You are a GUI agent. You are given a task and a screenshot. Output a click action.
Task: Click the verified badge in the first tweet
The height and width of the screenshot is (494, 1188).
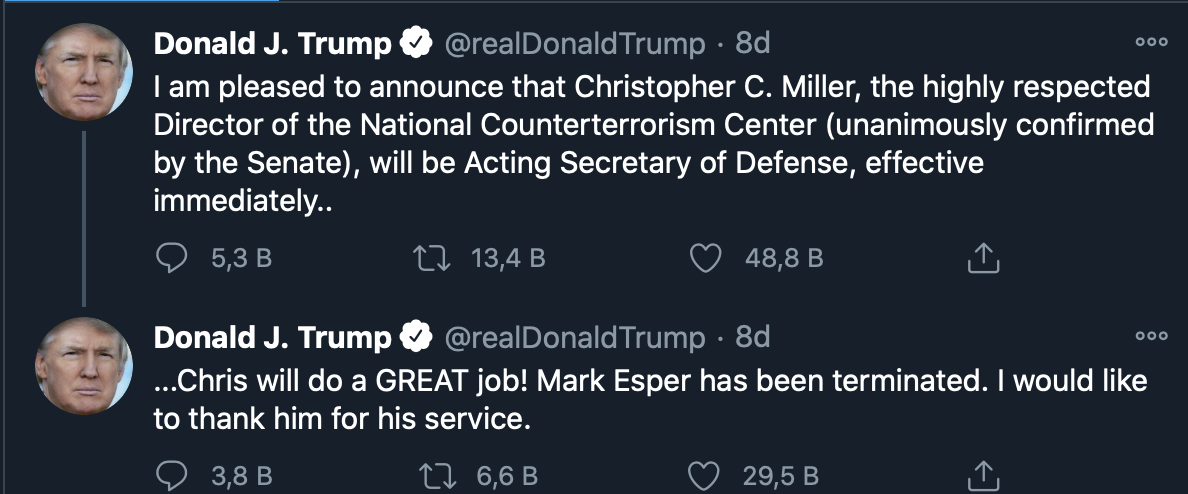click(x=416, y=43)
